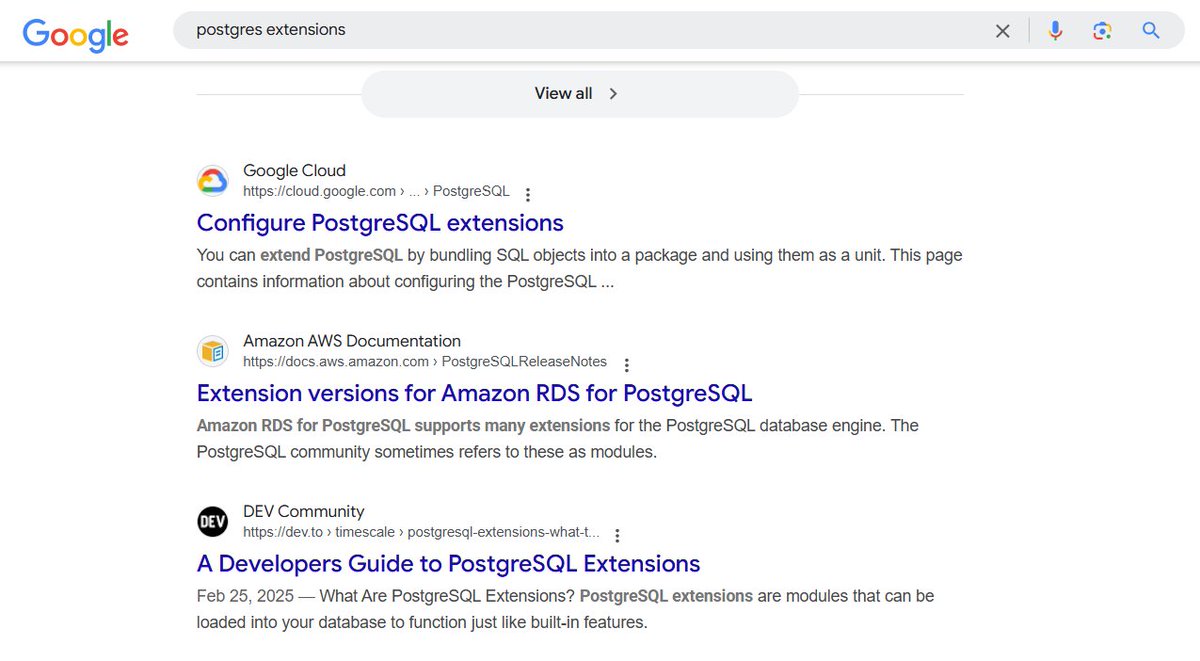Expand results with the View all button

pyautogui.click(x=579, y=94)
